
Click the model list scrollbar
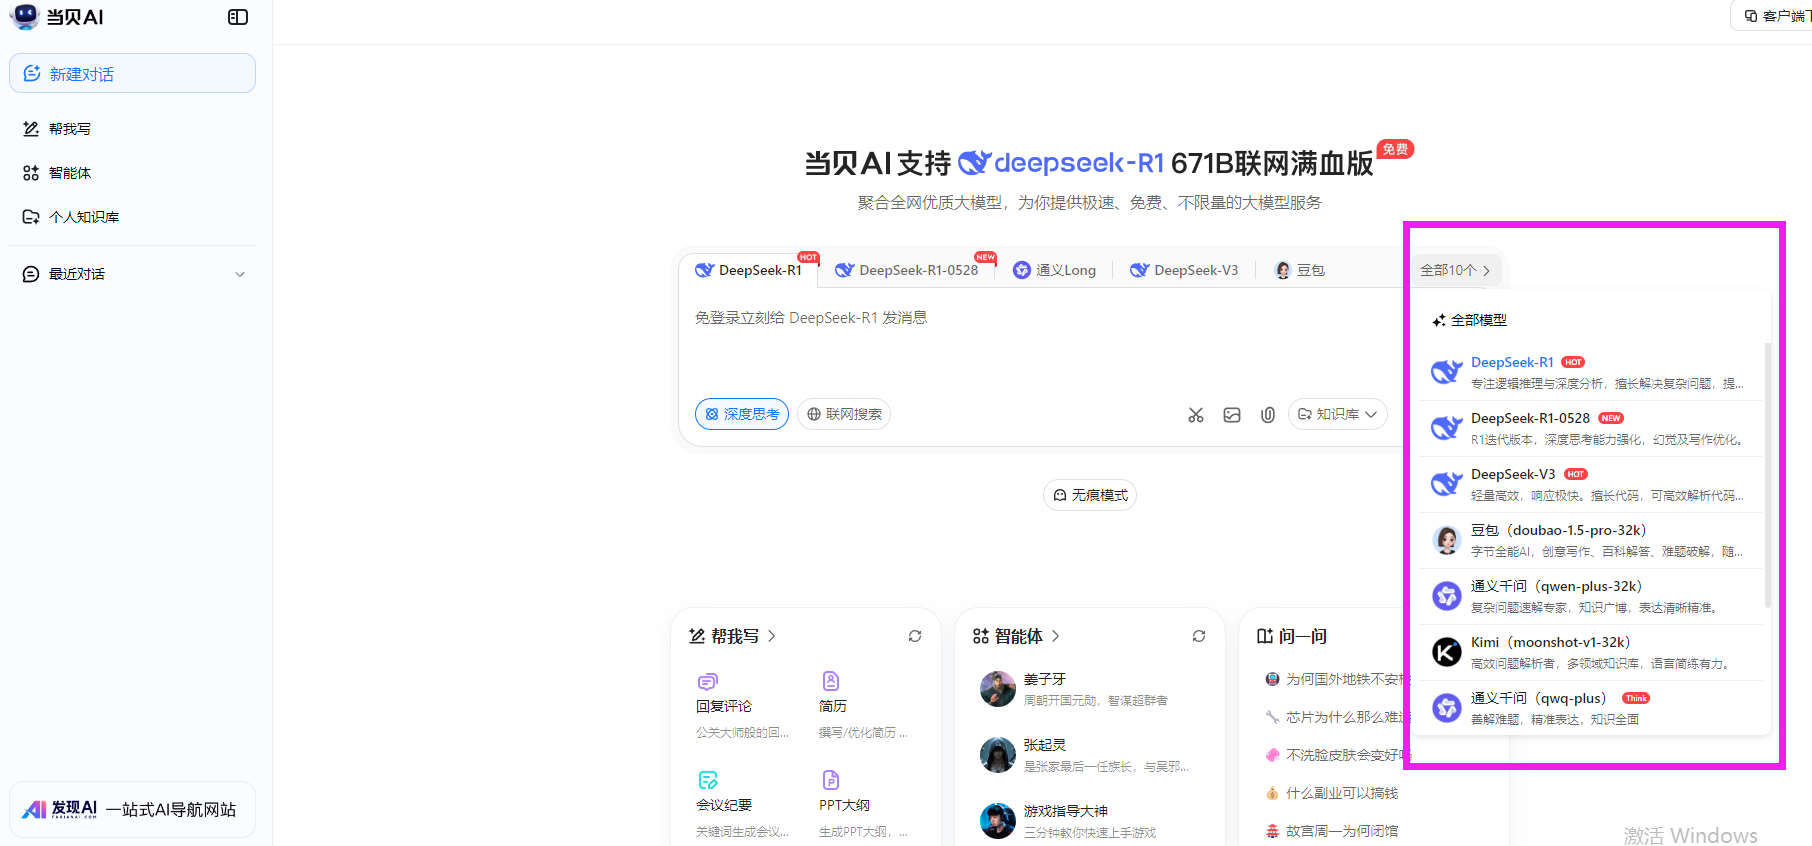tap(1768, 475)
